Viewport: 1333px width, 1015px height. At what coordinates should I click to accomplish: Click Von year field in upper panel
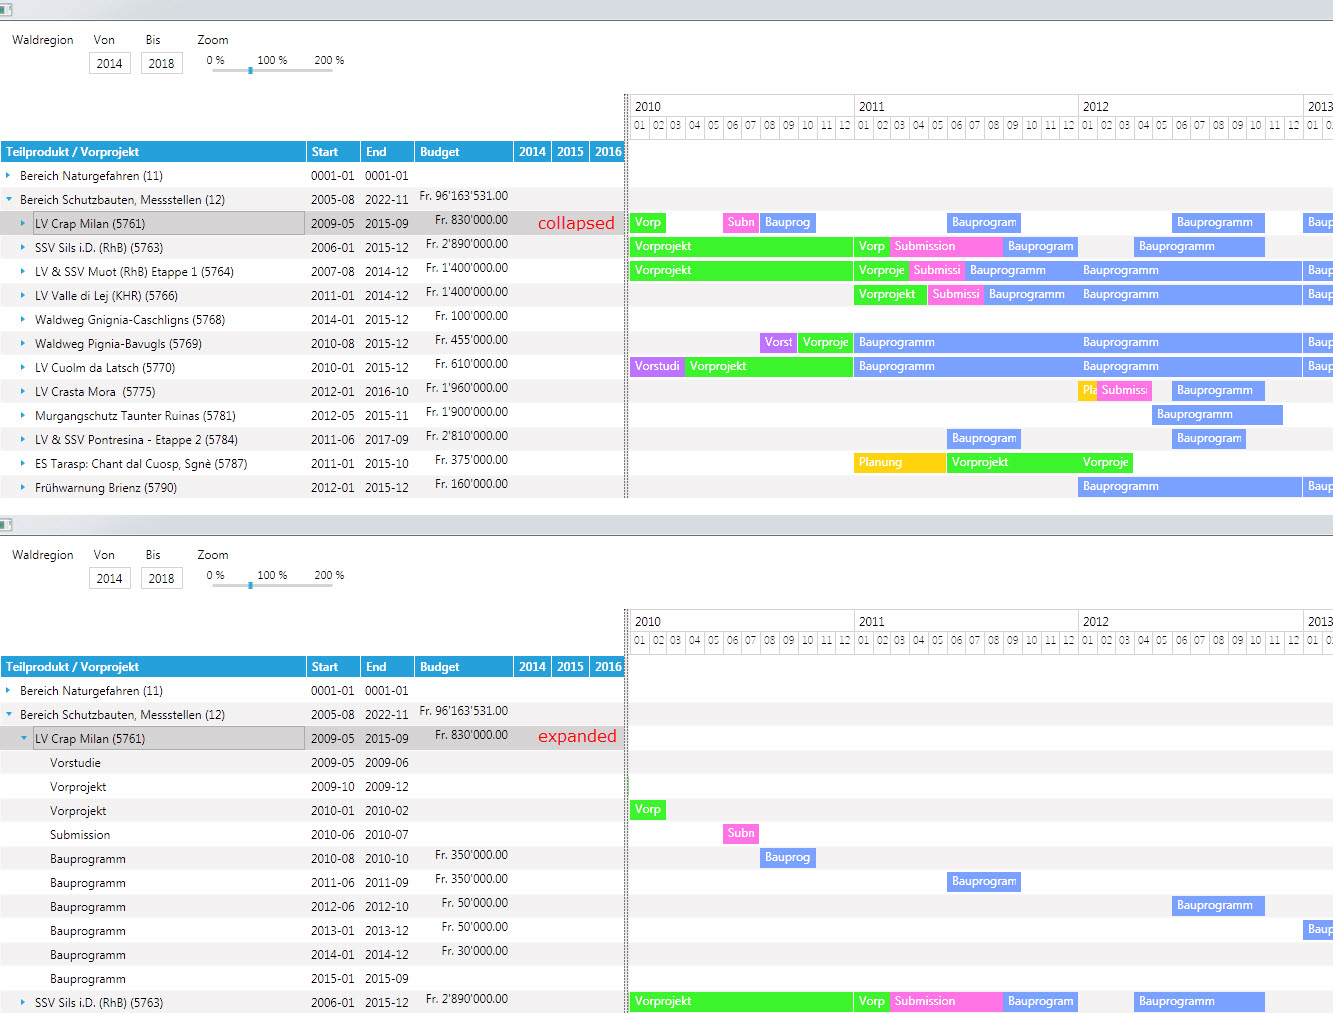coord(110,63)
